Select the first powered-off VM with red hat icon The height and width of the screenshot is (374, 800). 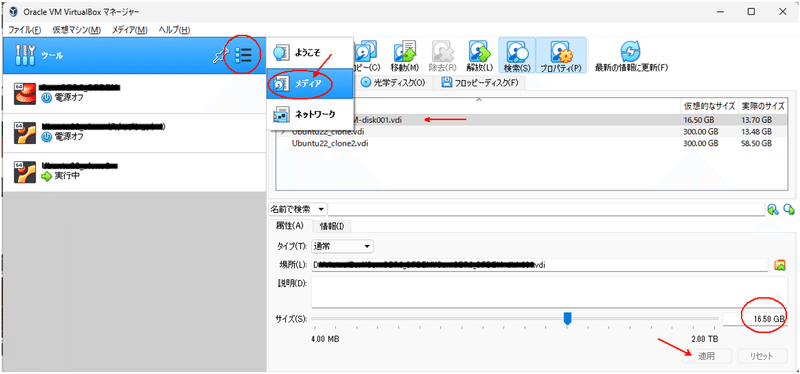click(134, 93)
